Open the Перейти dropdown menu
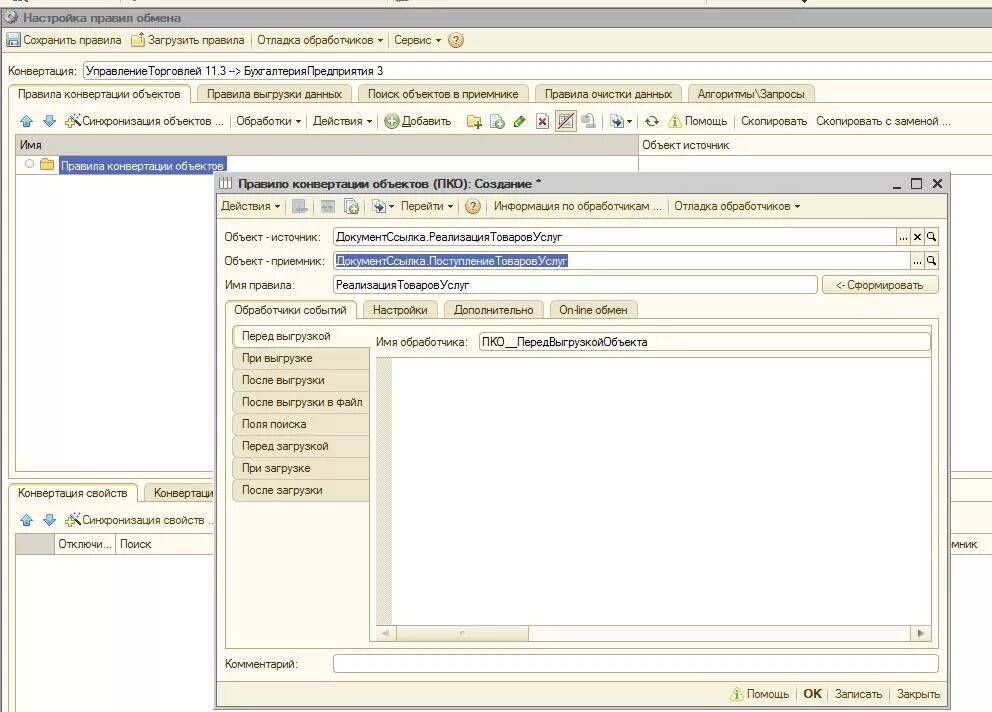992x712 pixels. pos(427,206)
